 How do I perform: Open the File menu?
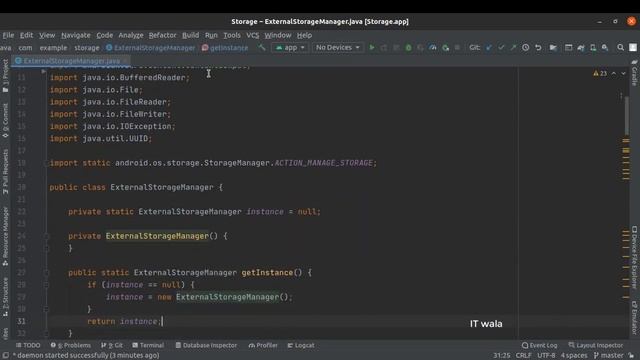pos(8,36)
